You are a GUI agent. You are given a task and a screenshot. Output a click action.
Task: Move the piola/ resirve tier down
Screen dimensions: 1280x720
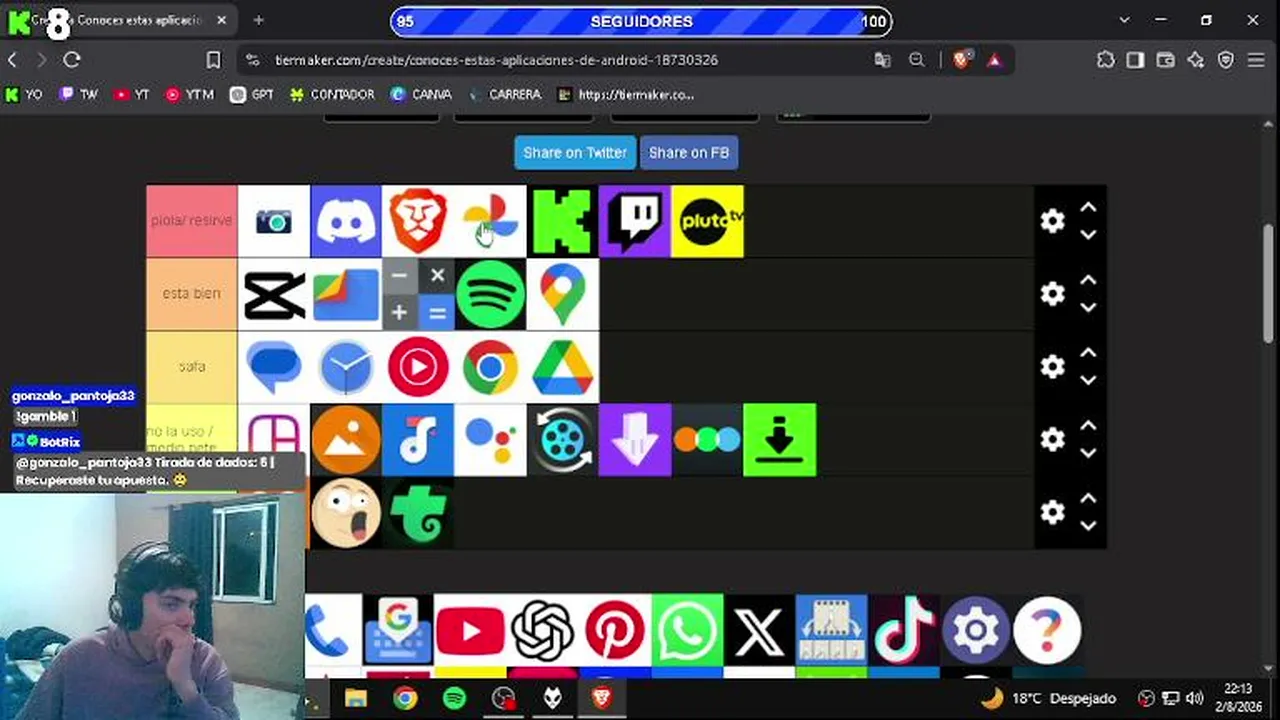[1088, 235]
